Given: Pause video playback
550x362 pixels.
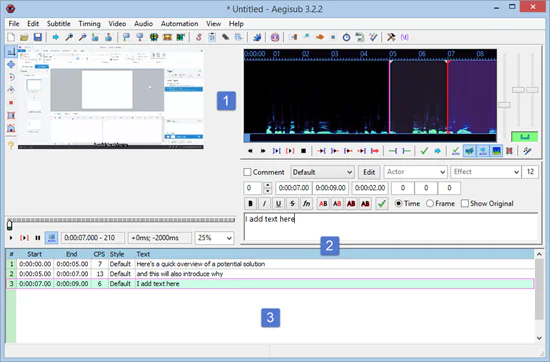Looking at the screenshot, I should pyautogui.click(x=38, y=238).
